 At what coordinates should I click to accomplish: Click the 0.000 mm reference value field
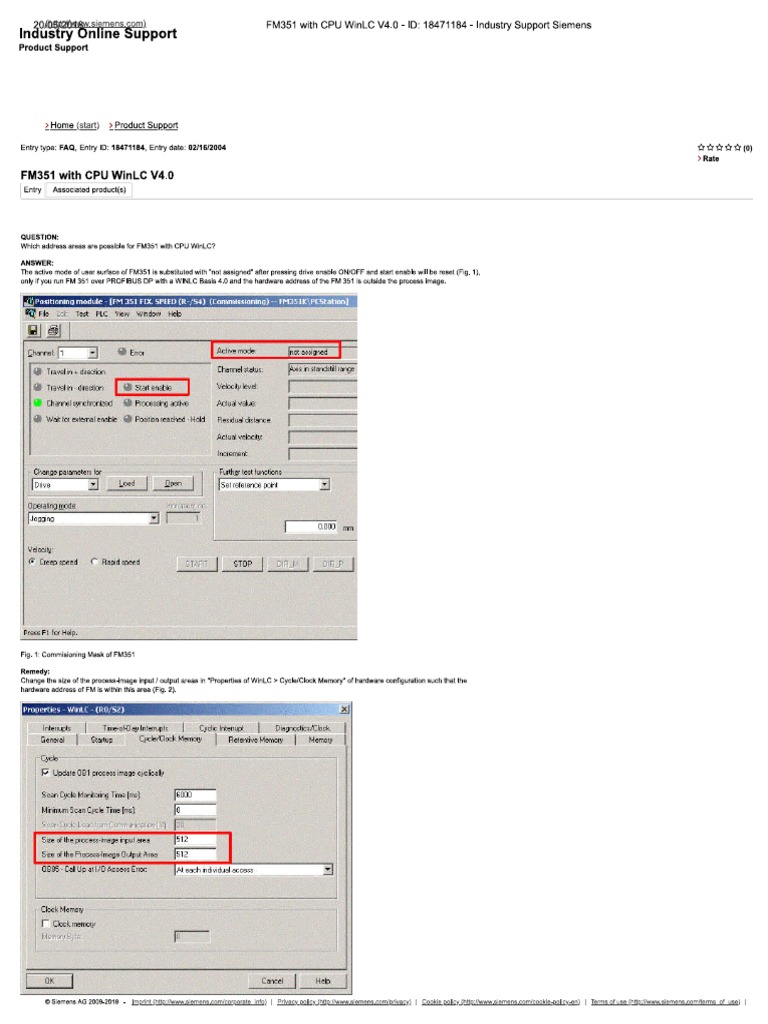(312, 526)
